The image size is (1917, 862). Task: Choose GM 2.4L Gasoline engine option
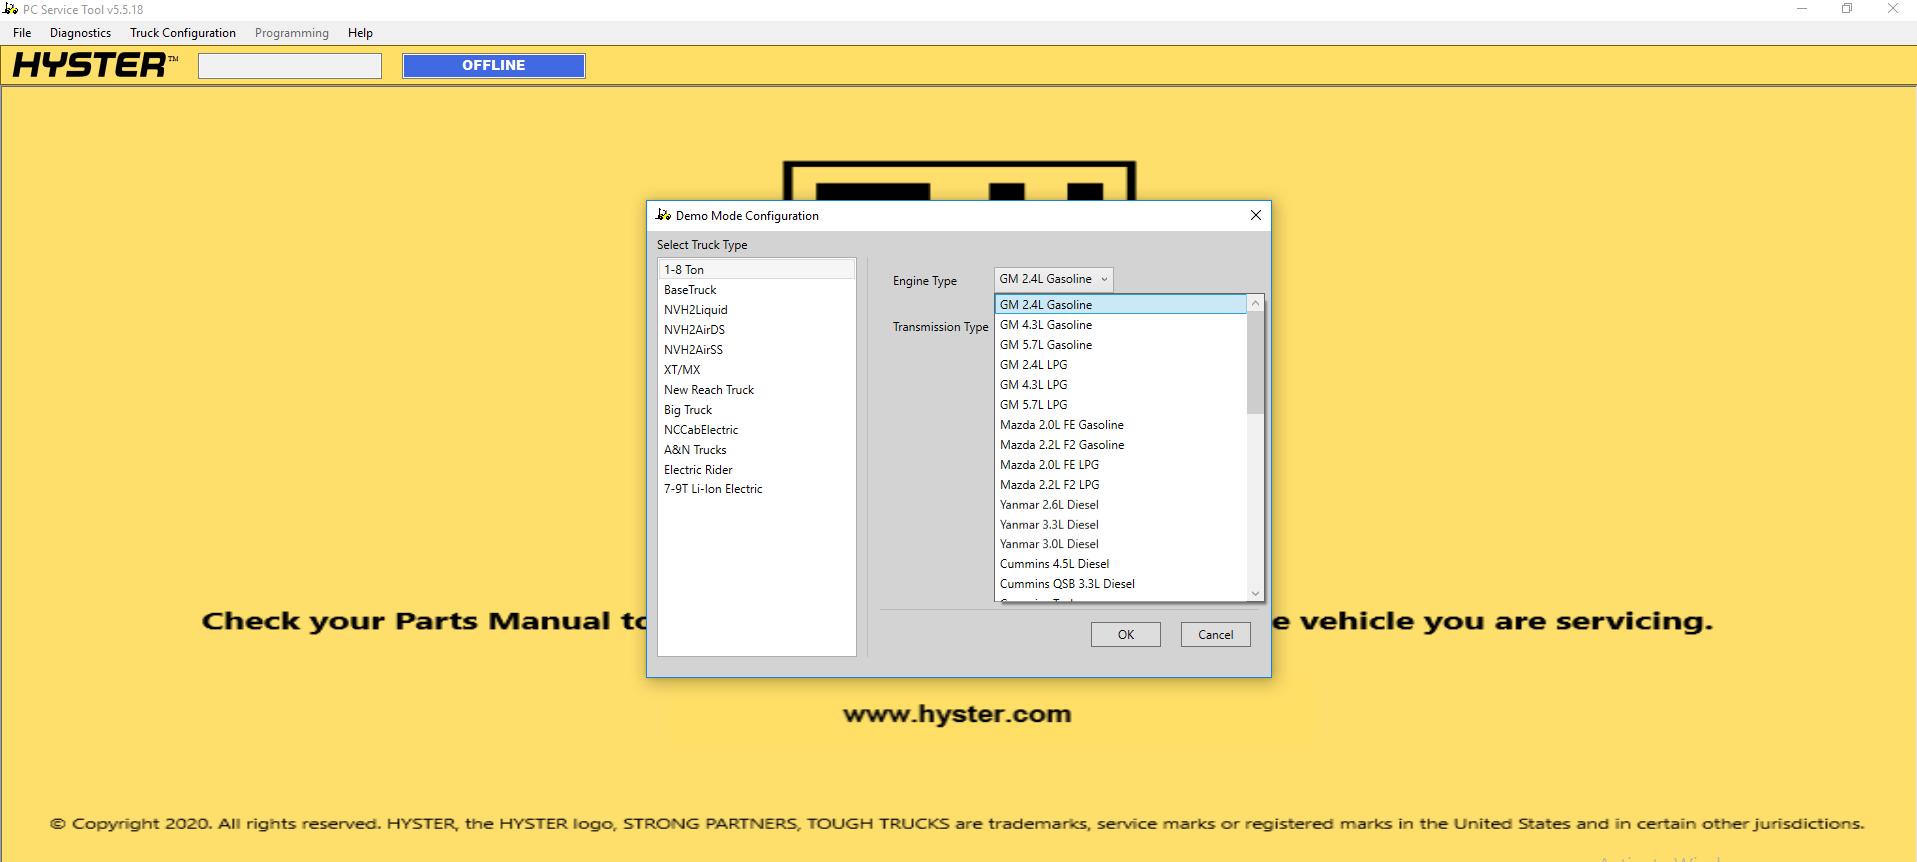[x=1121, y=305]
